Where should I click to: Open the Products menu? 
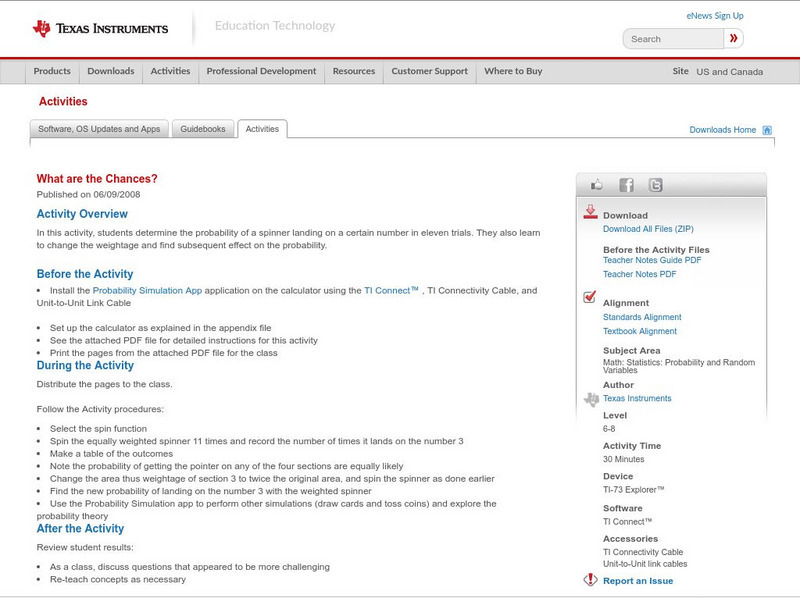point(52,71)
